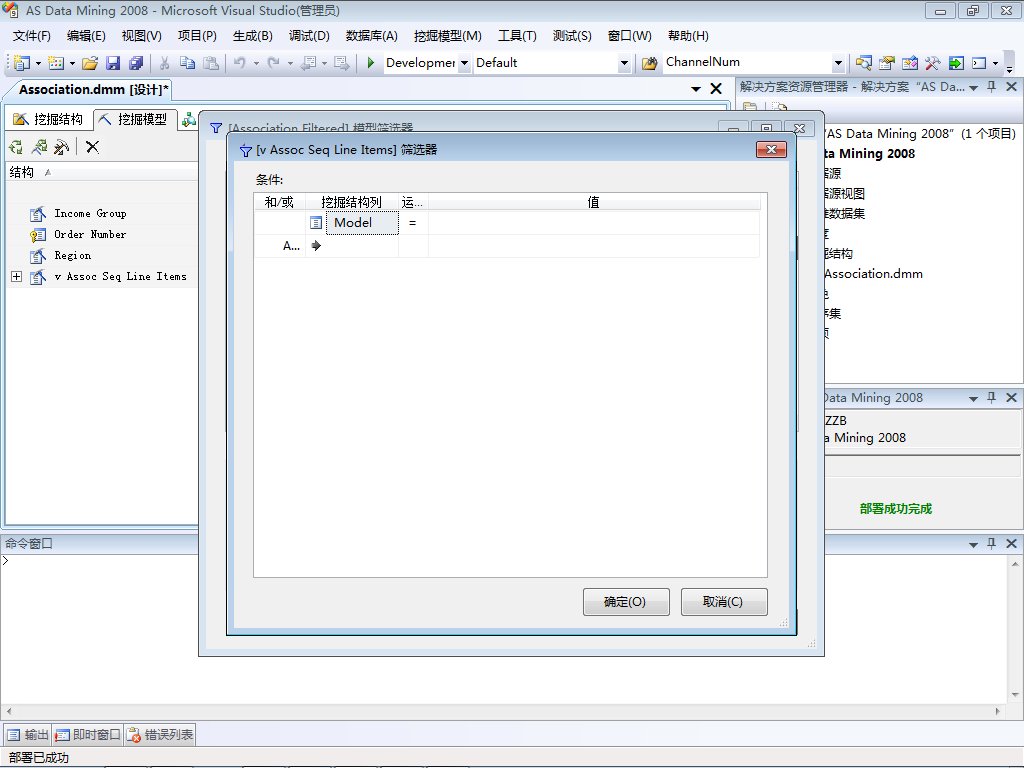Open the Object Browser toolbar icon
Image resolution: width=1024 pixels, height=768 pixels.
point(910,63)
